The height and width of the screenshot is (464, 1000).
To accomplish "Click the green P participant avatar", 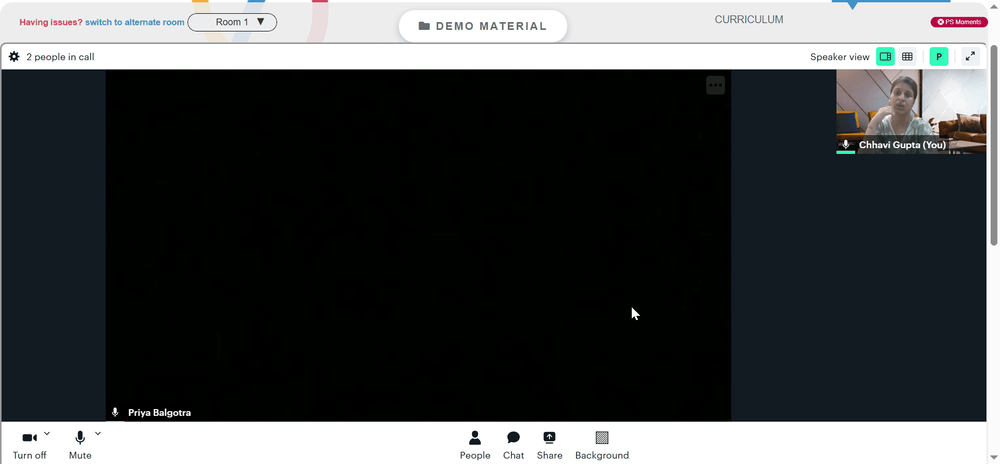I will [x=939, y=57].
